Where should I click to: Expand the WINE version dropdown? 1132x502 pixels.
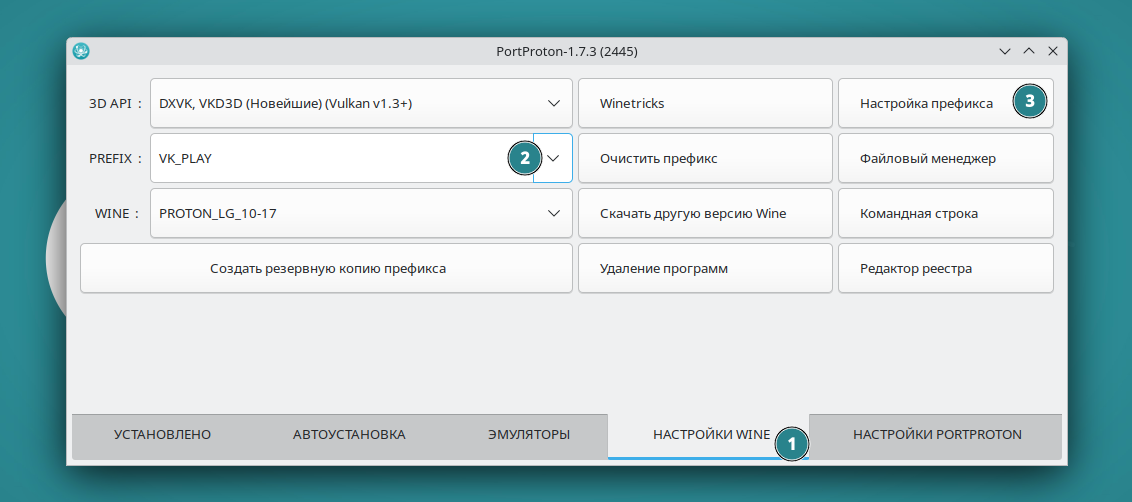click(553, 213)
